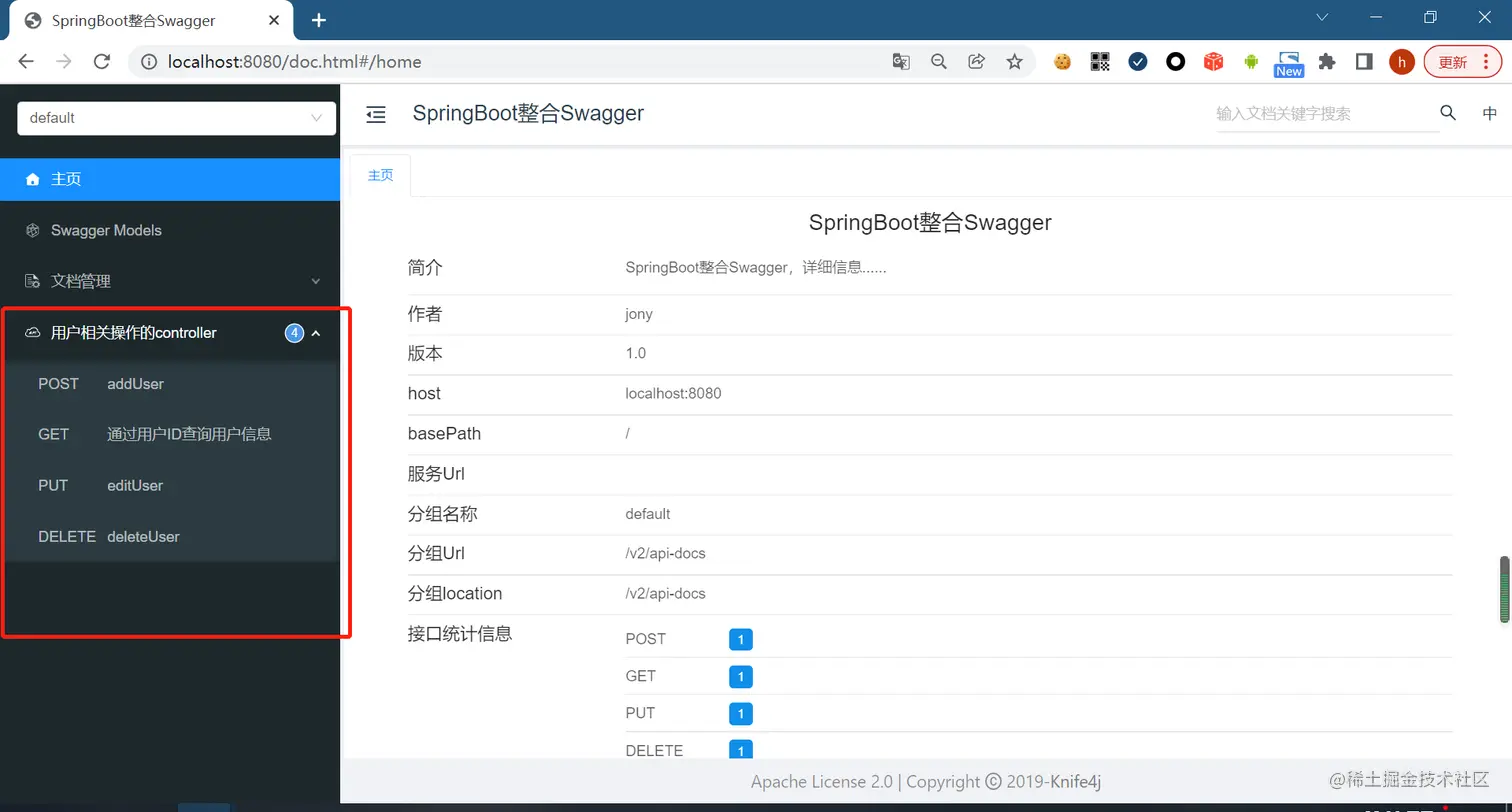The width and height of the screenshot is (1512, 812).
Task: Click the cloud icon beside the controller group
Action: point(33,332)
